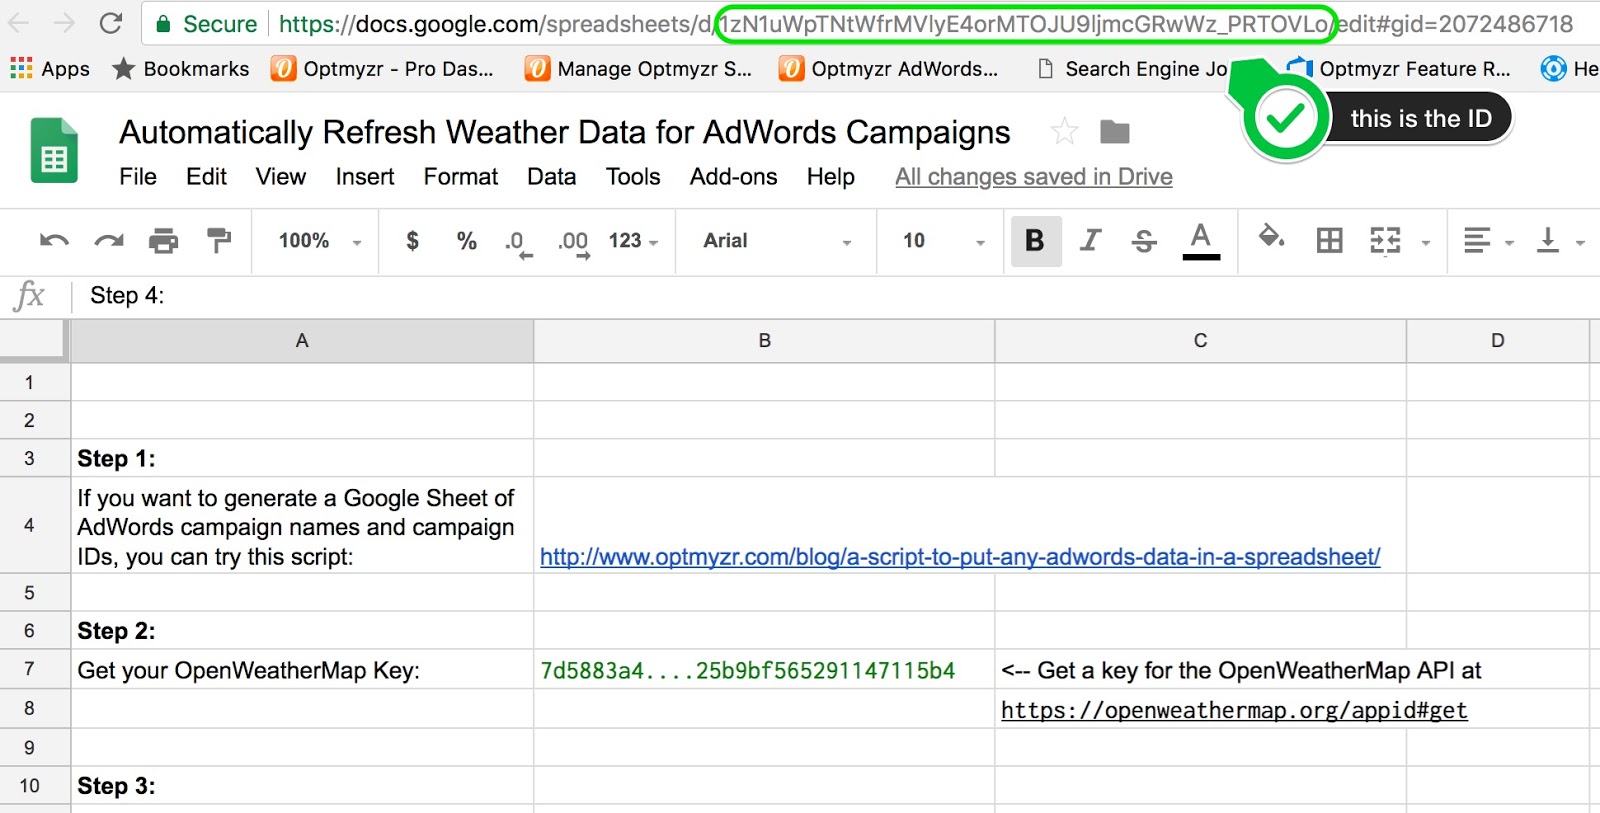The width and height of the screenshot is (1600, 813).
Task: Click the openweathermap.org/appid link
Action: pyautogui.click(x=1234, y=710)
